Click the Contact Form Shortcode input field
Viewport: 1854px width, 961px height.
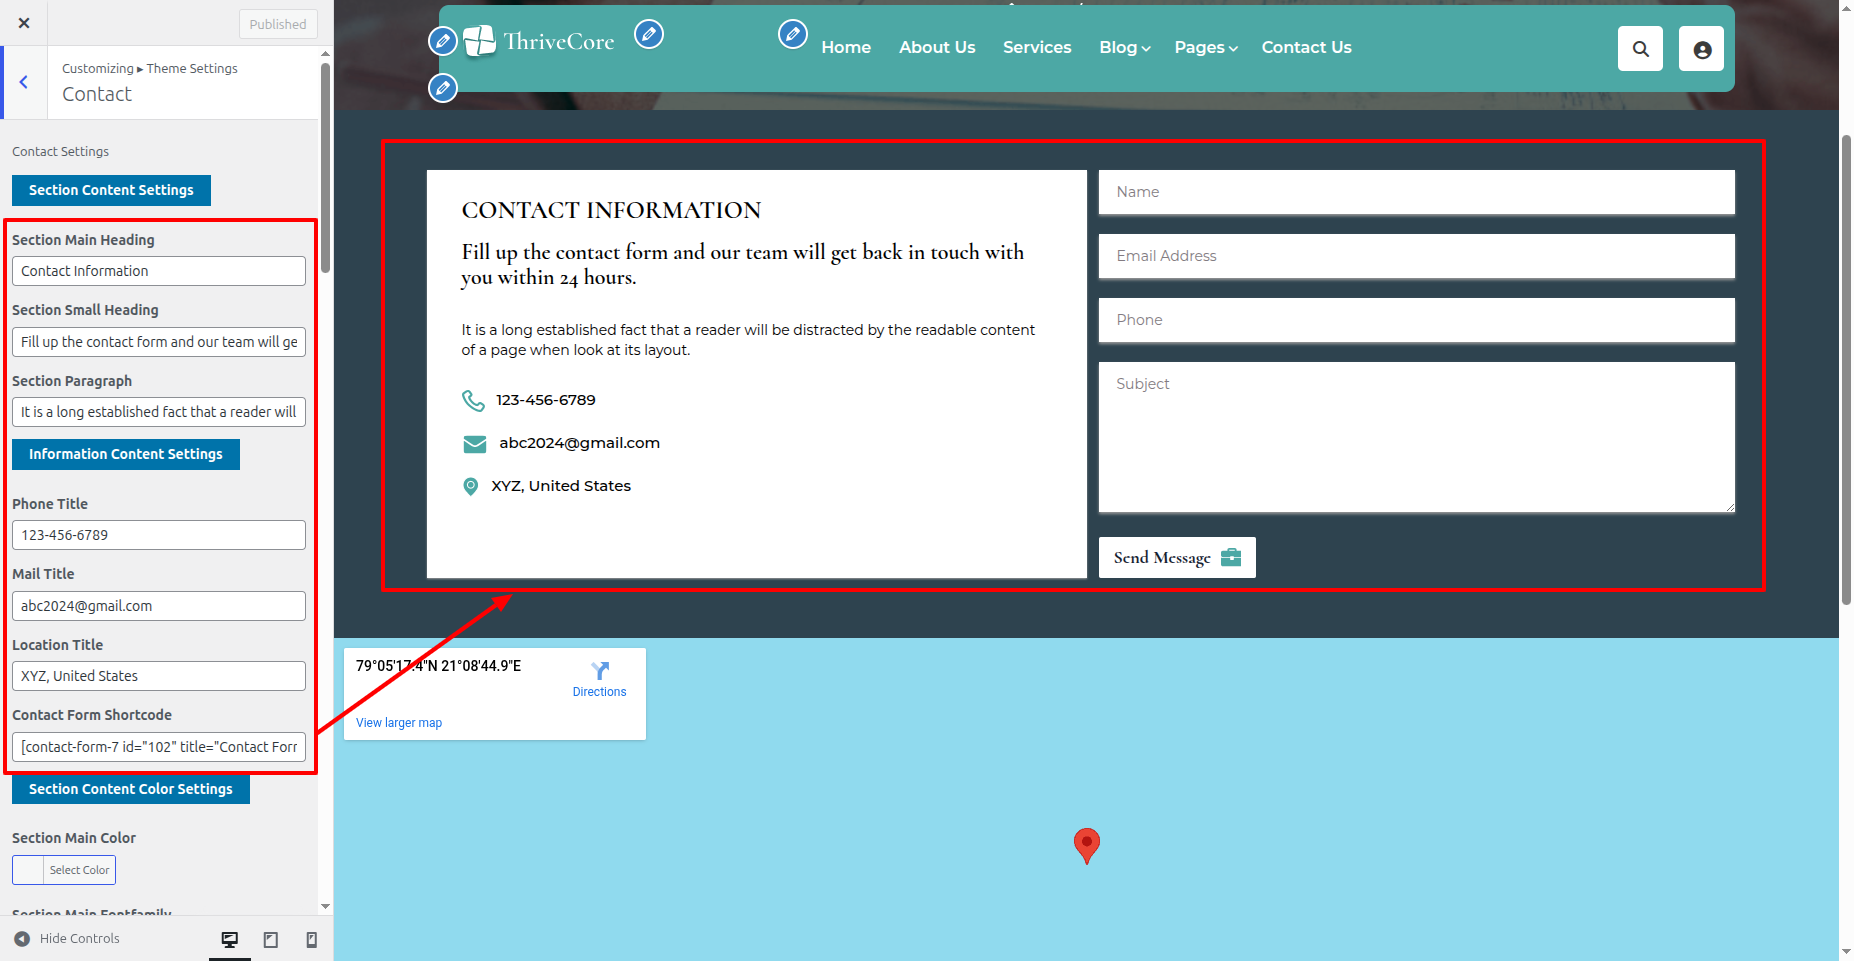(x=159, y=747)
